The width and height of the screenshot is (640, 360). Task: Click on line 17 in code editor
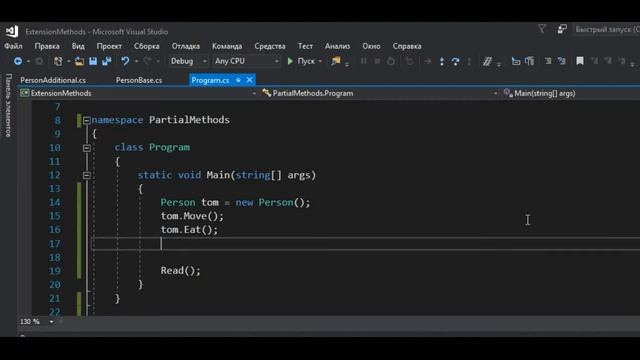pyautogui.click(x=365, y=244)
